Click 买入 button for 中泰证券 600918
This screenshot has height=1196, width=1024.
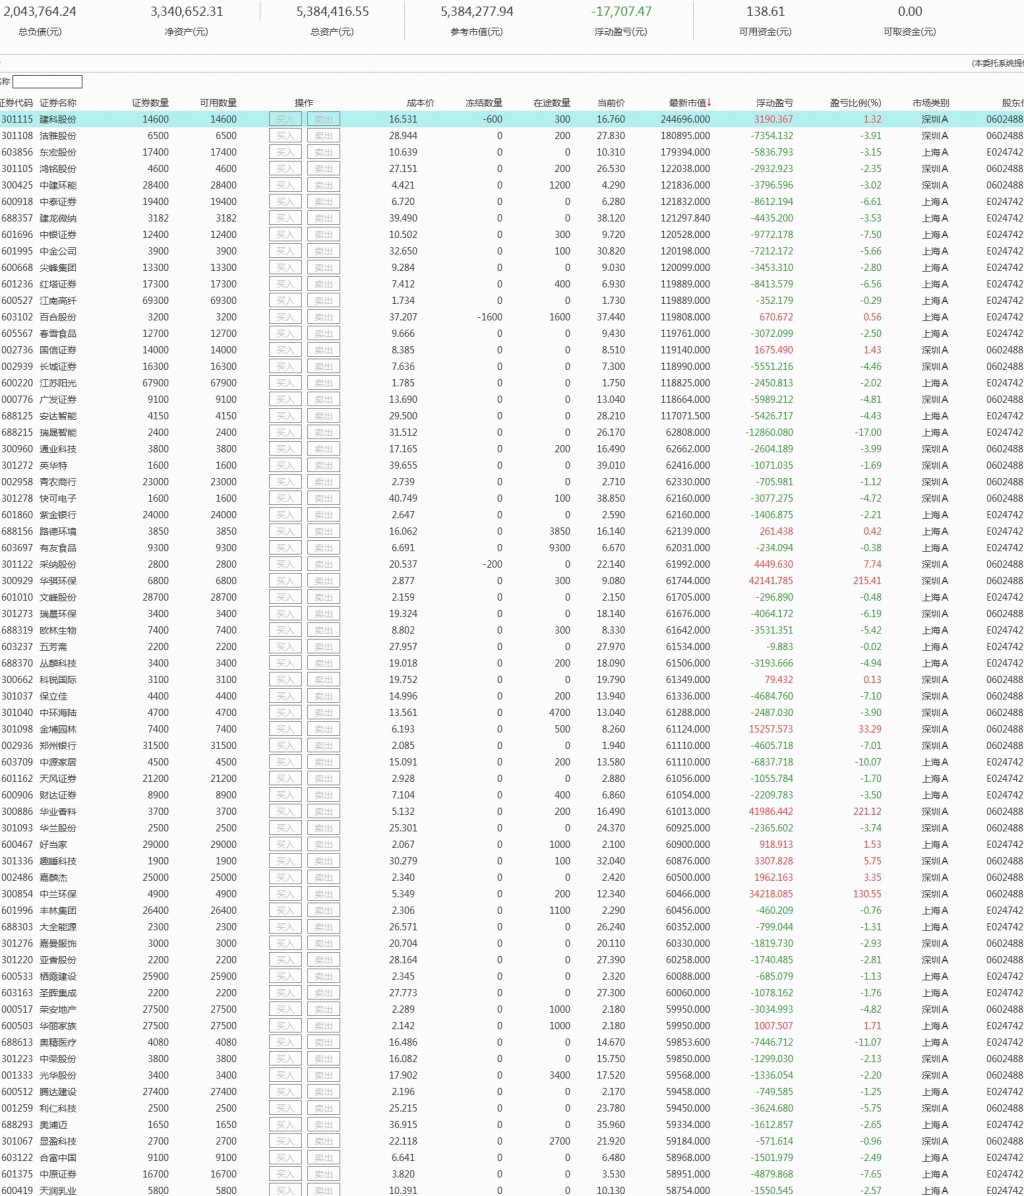(285, 201)
